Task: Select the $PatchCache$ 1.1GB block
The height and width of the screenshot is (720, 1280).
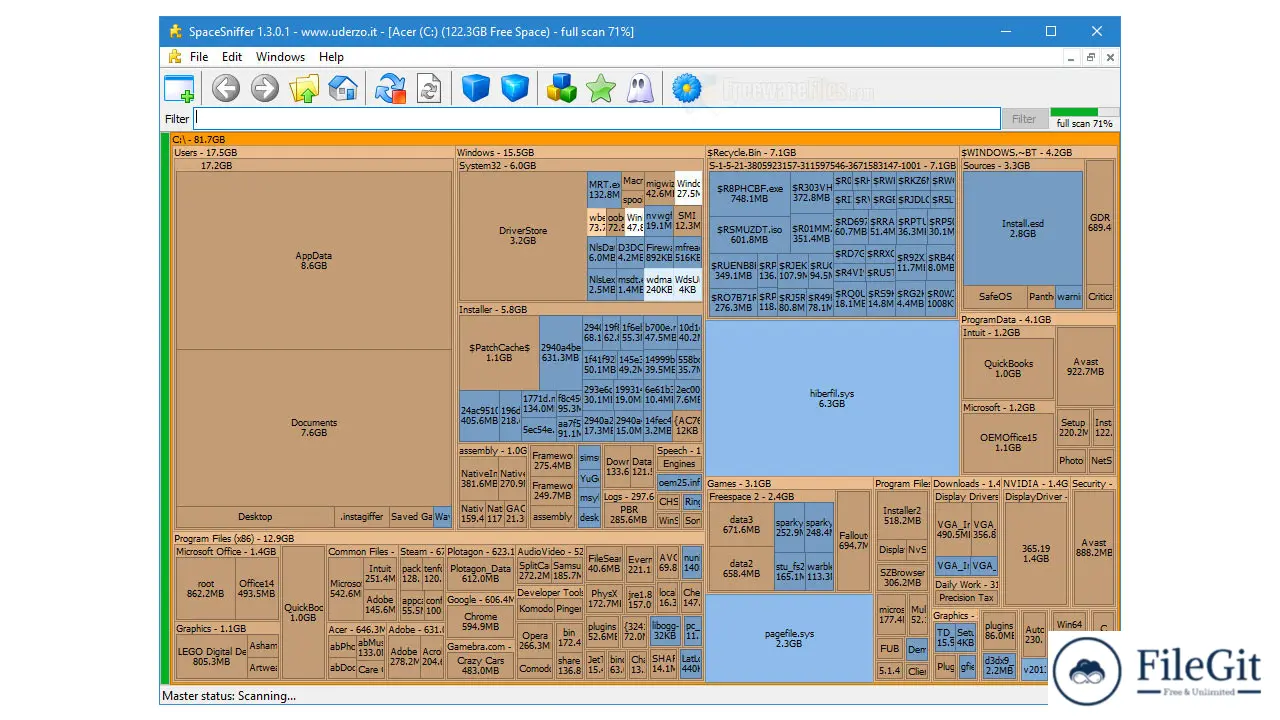Action: (x=499, y=352)
